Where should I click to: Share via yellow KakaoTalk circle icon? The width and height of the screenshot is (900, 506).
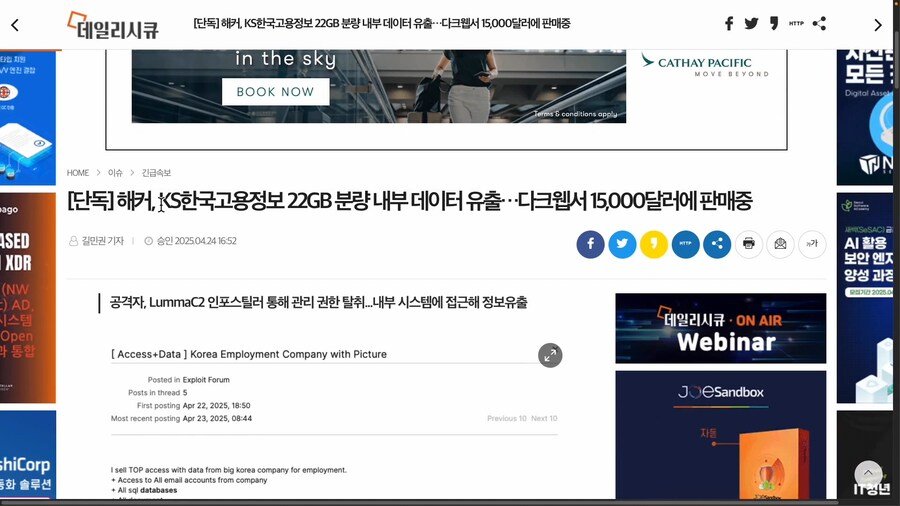[654, 244]
